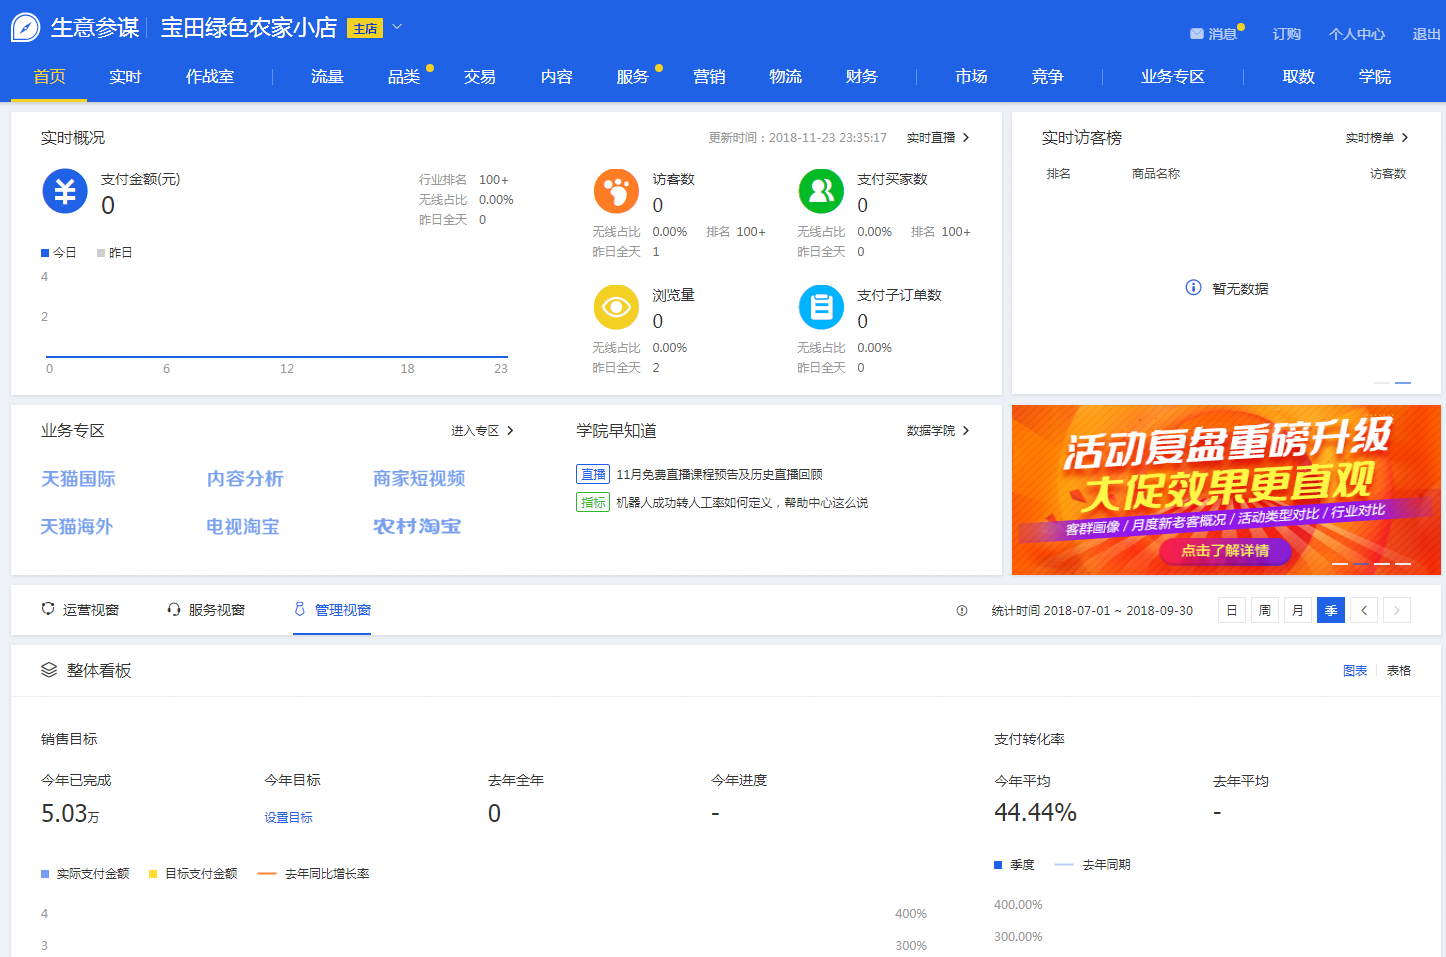
Task: Open 实时直播 chevron link
Action: (938, 138)
